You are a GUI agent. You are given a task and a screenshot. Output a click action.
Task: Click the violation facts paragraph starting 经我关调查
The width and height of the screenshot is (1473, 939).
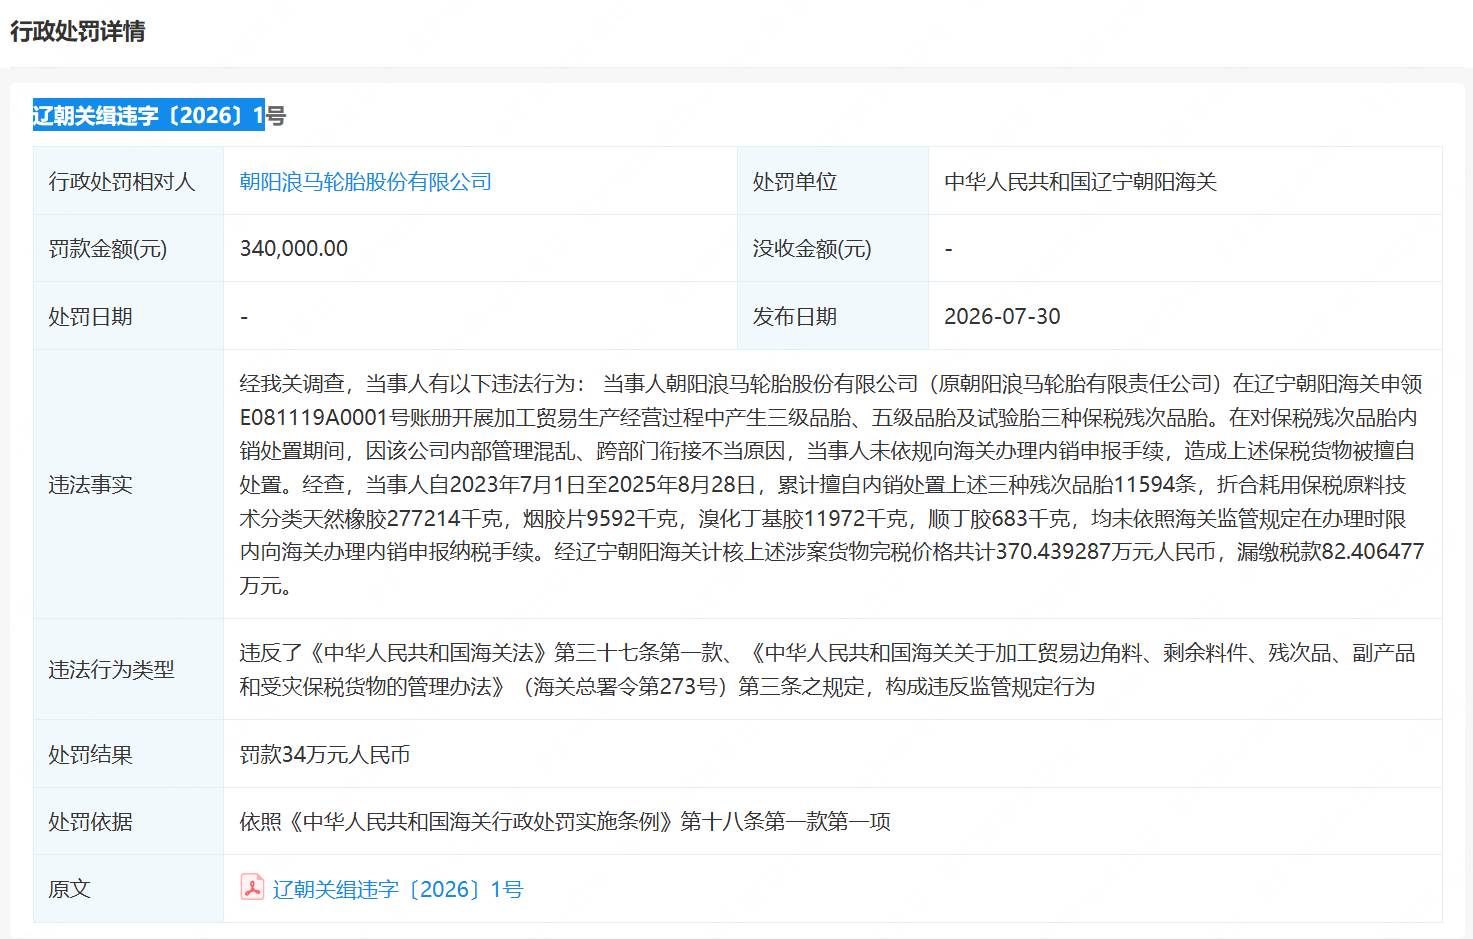tap(832, 485)
